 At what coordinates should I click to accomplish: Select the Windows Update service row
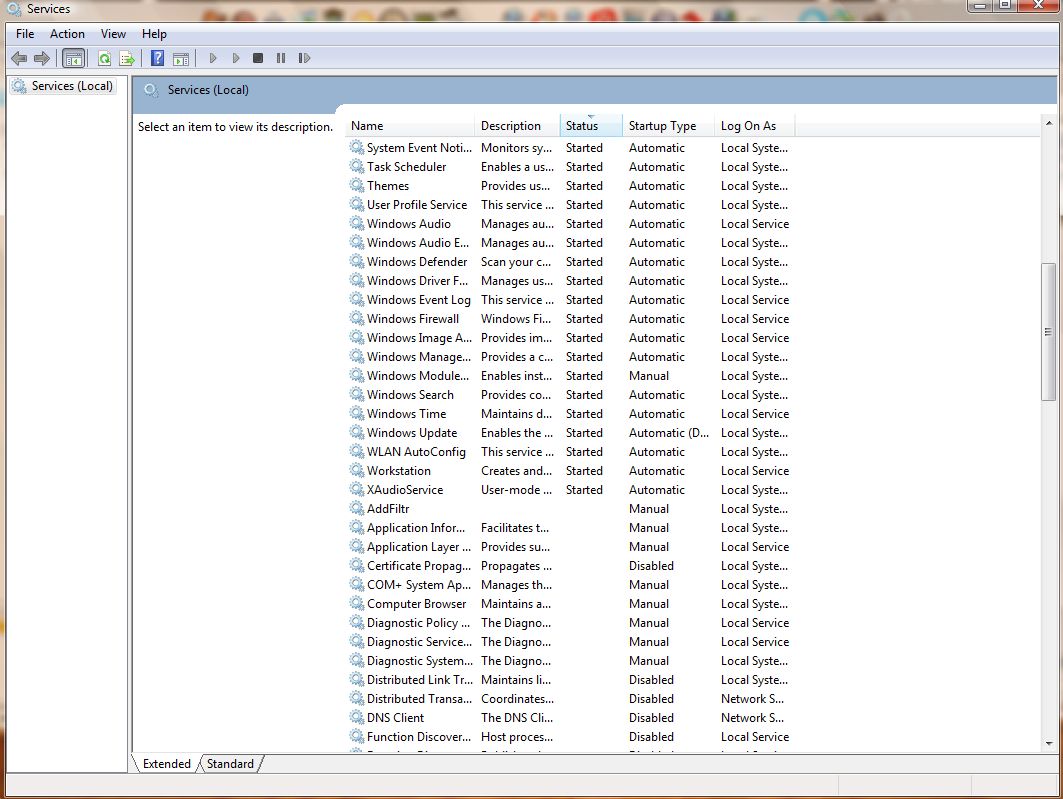tap(411, 433)
